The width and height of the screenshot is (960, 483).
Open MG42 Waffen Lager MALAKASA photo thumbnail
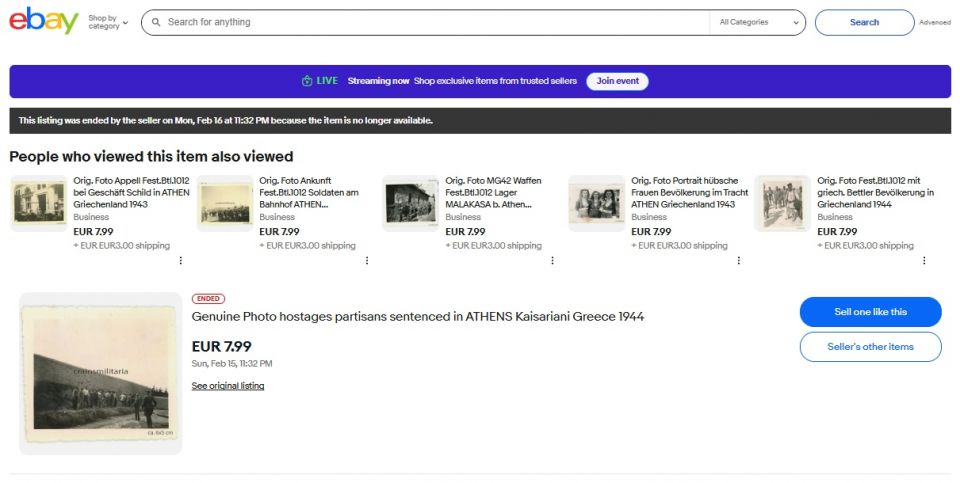tap(411, 203)
